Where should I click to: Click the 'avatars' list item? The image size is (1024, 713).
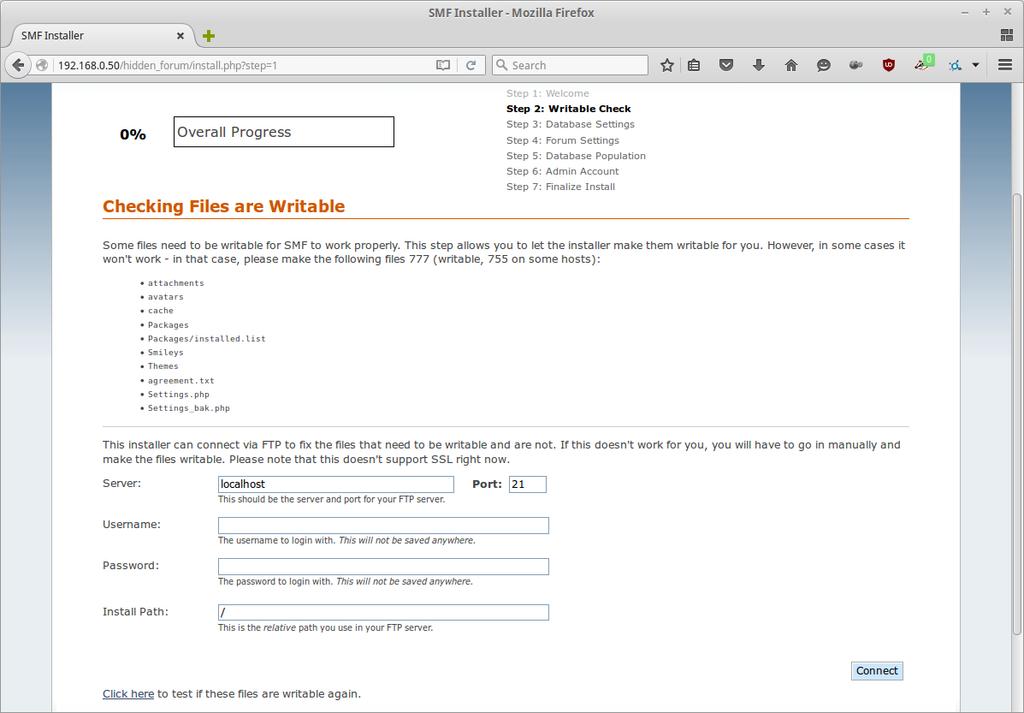click(x=165, y=297)
